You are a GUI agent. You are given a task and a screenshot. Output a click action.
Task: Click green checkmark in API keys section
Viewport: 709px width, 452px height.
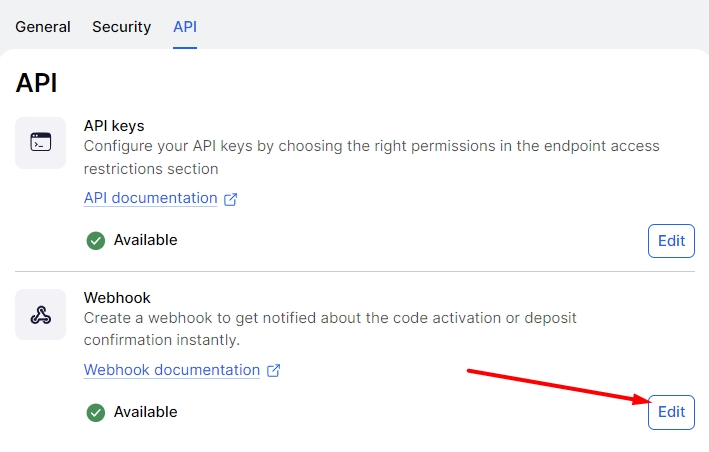[96, 240]
